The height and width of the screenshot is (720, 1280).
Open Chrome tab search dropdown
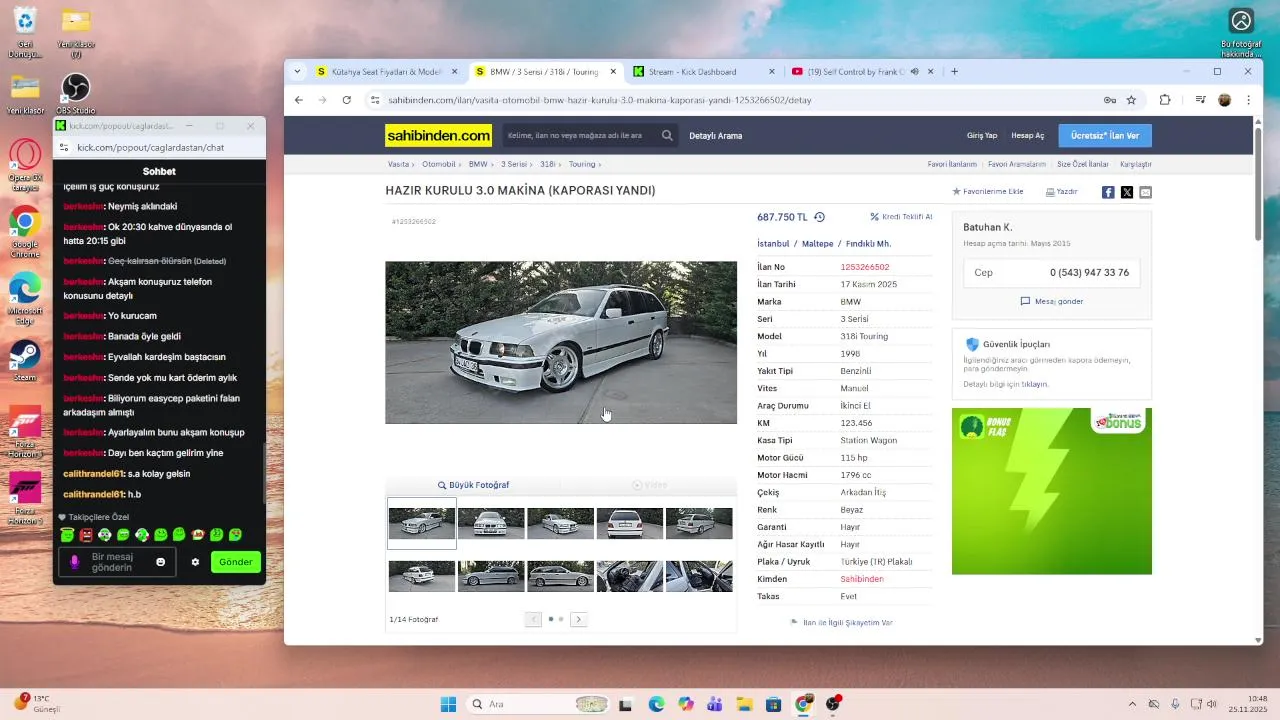tap(297, 72)
